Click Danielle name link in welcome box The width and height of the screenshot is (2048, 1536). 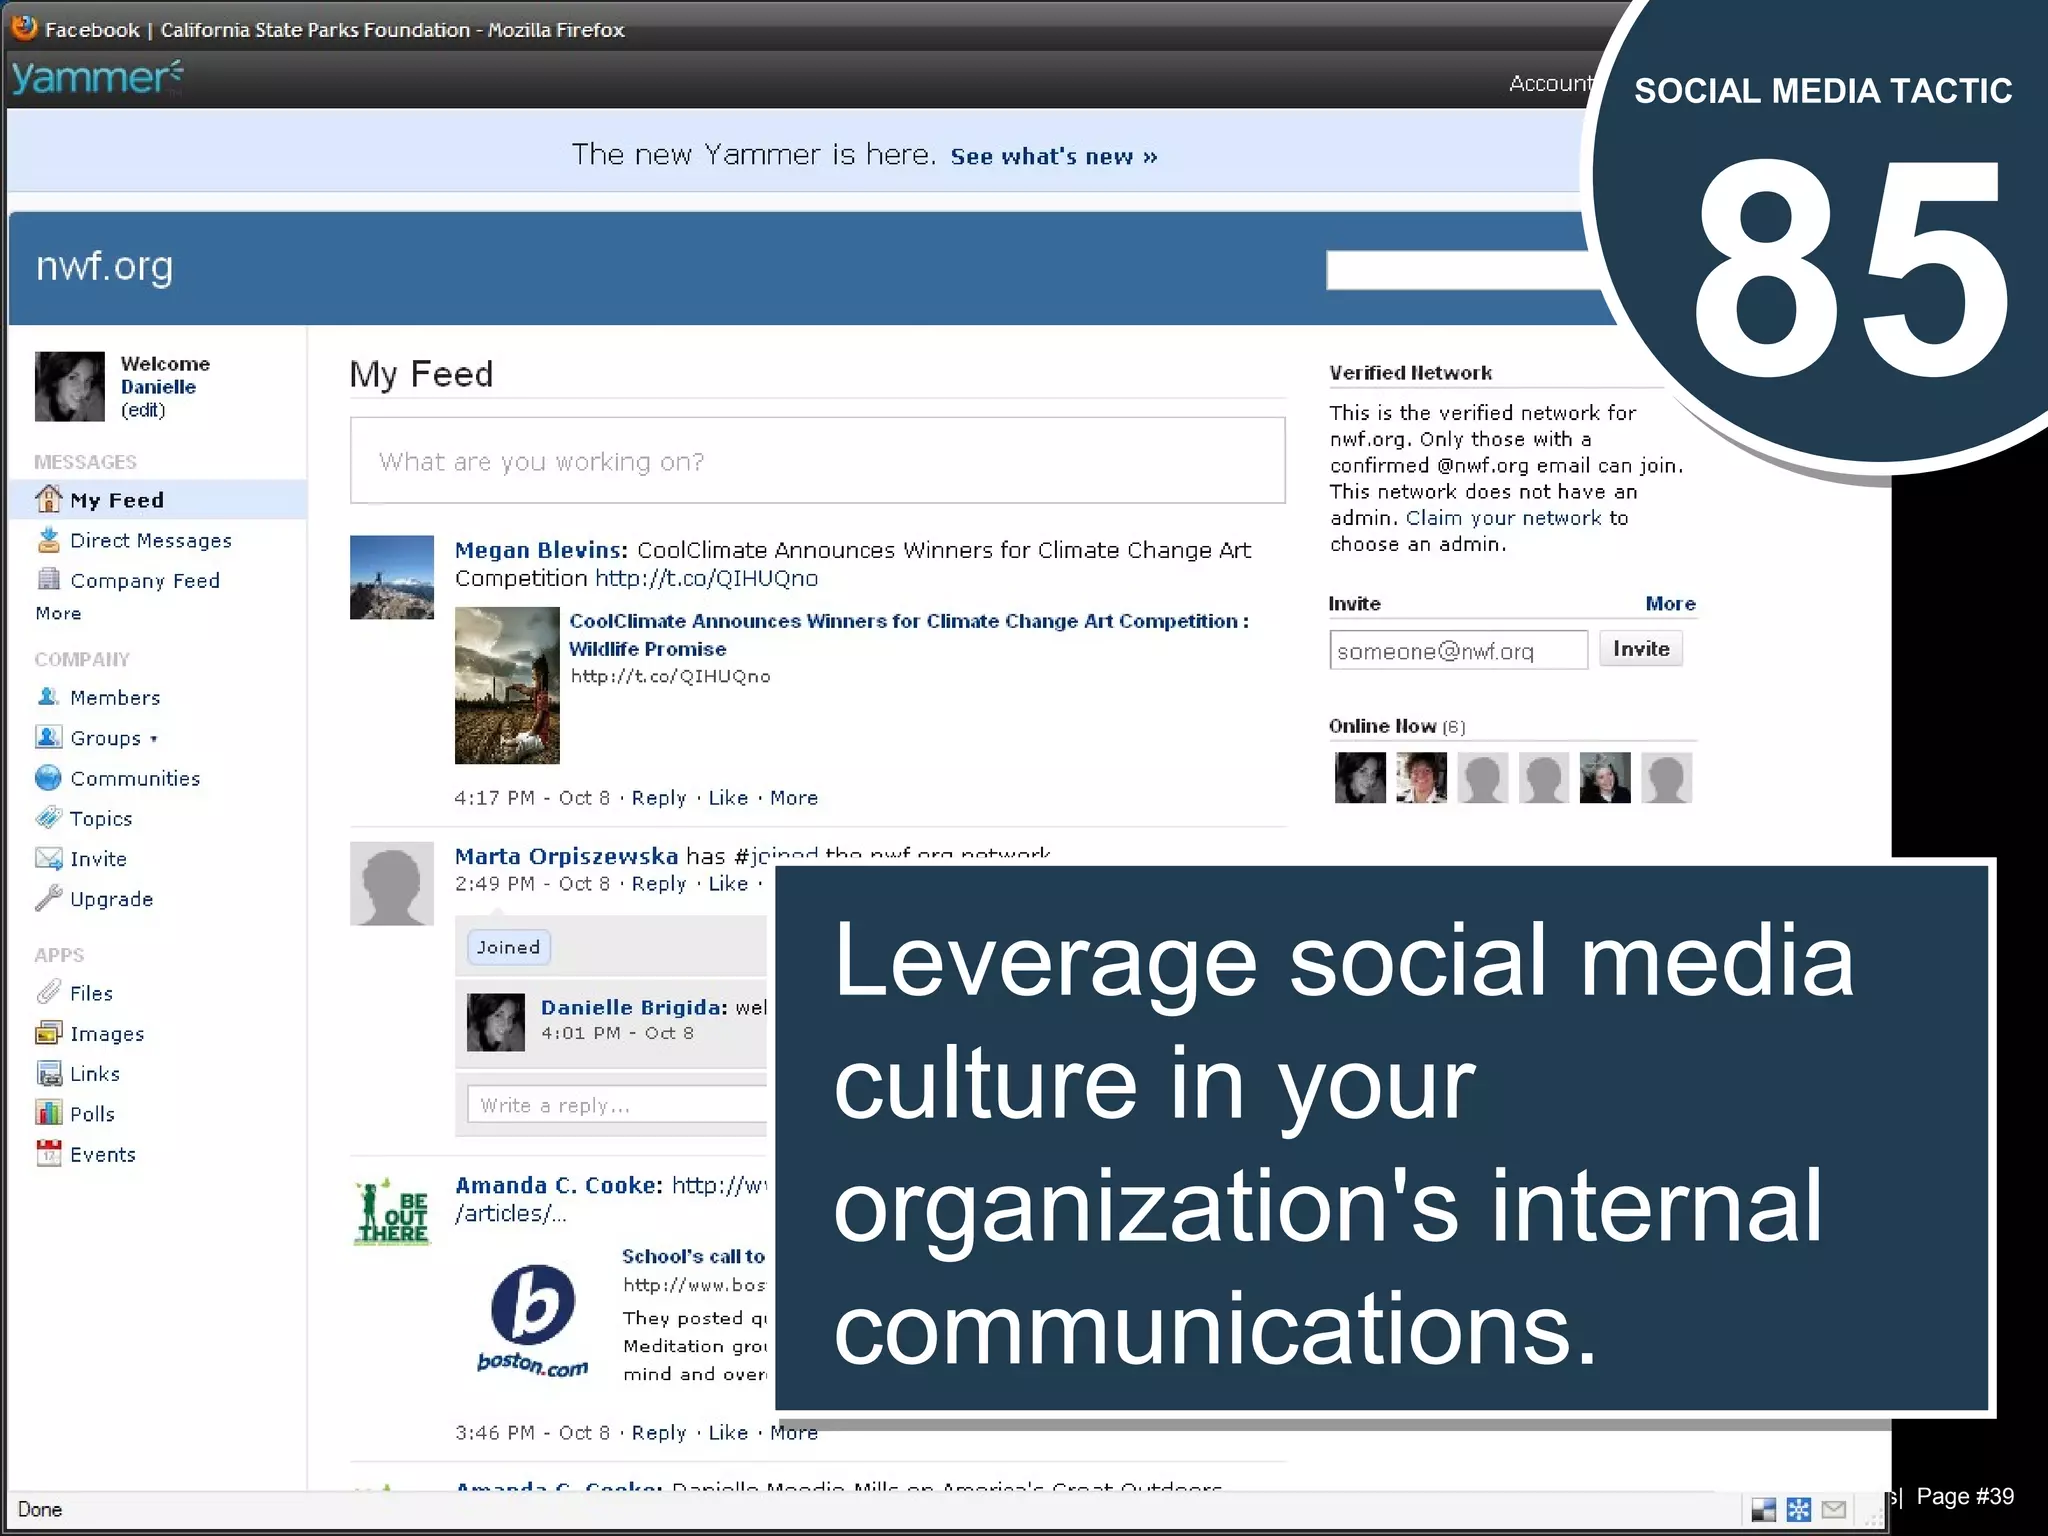click(x=158, y=386)
